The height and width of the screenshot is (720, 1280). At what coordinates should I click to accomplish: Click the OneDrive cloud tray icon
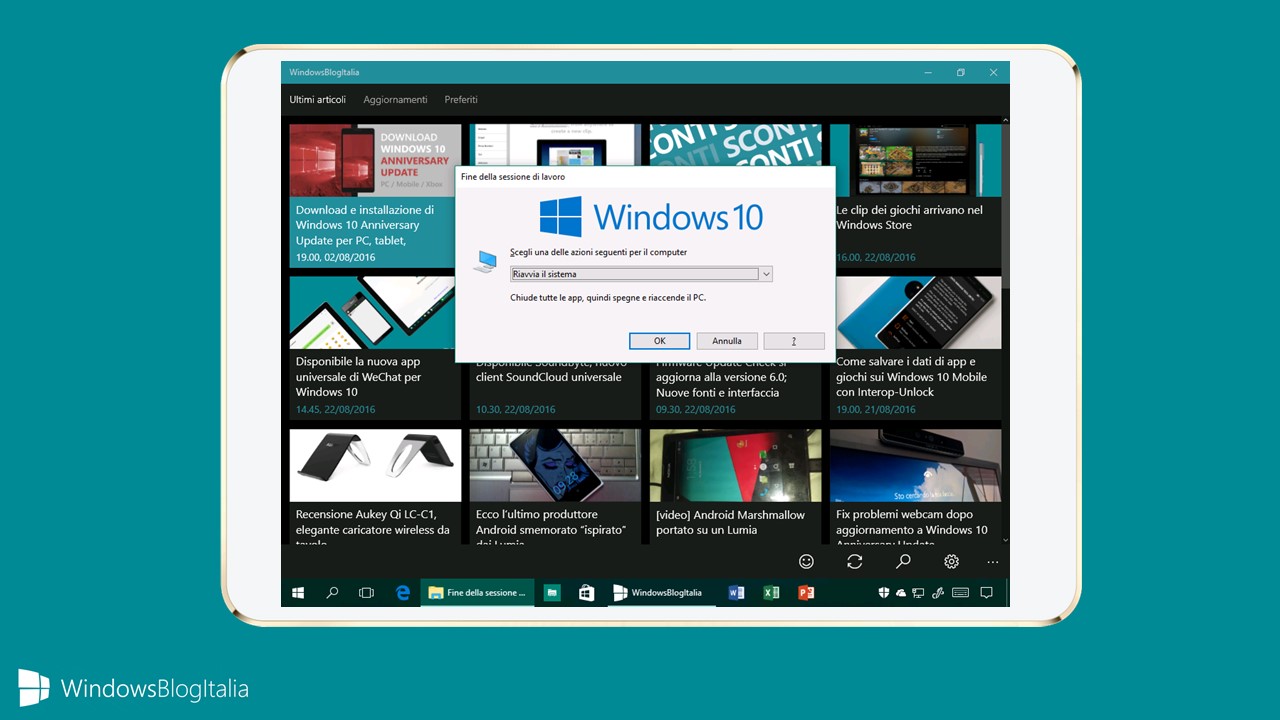click(901, 593)
